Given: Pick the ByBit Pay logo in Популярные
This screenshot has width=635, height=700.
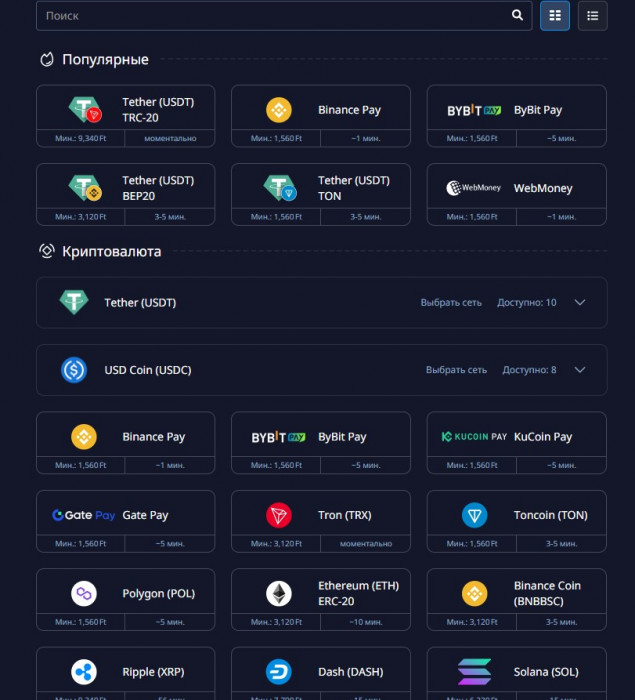Looking at the screenshot, I should [x=474, y=110].
